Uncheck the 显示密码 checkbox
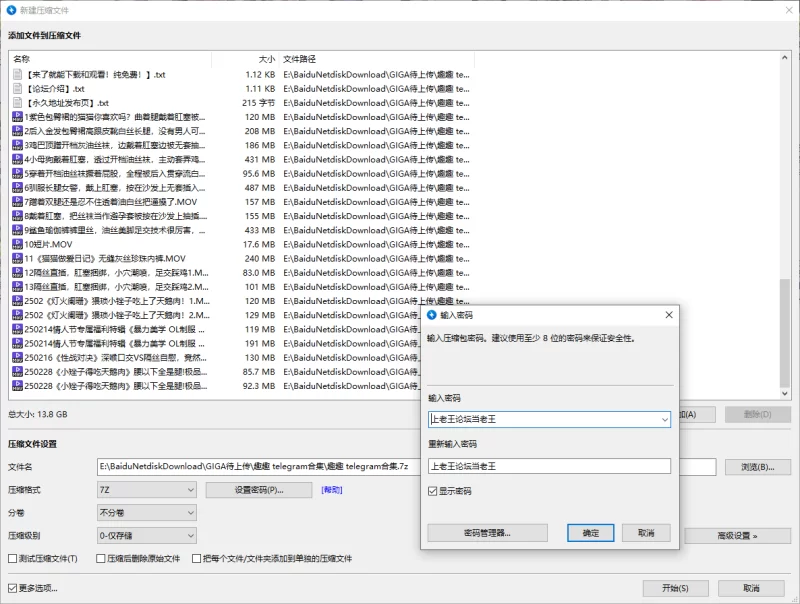800x604 pixels. (433, 491)
